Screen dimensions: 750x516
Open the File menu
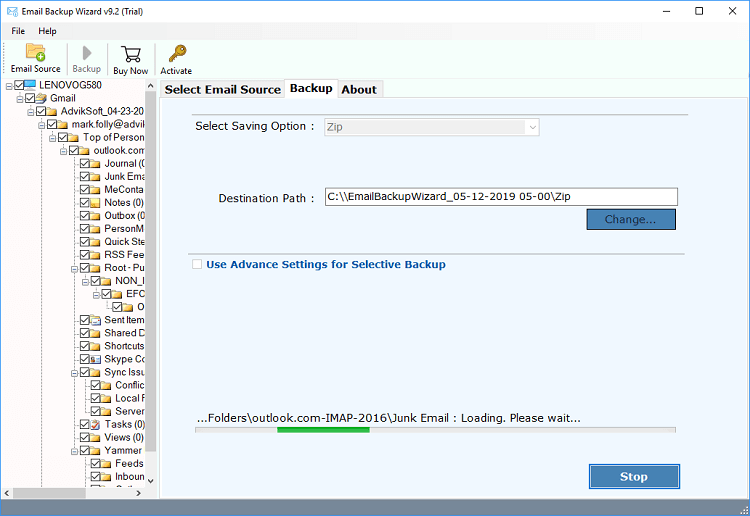[x=18, y=31]
